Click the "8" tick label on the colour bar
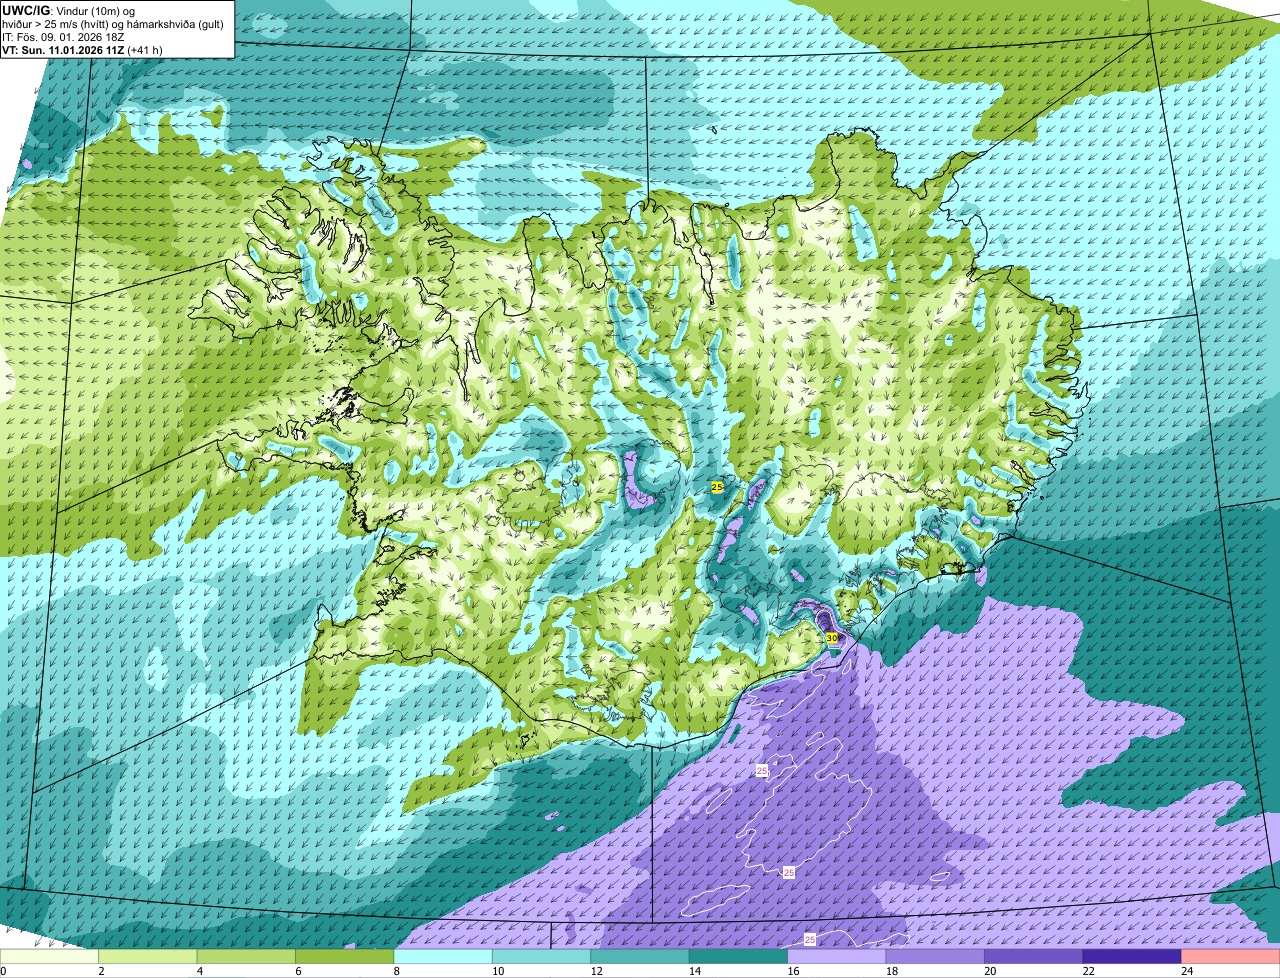Viewport: 1280px width, 978px height. (x=395, y=971)
